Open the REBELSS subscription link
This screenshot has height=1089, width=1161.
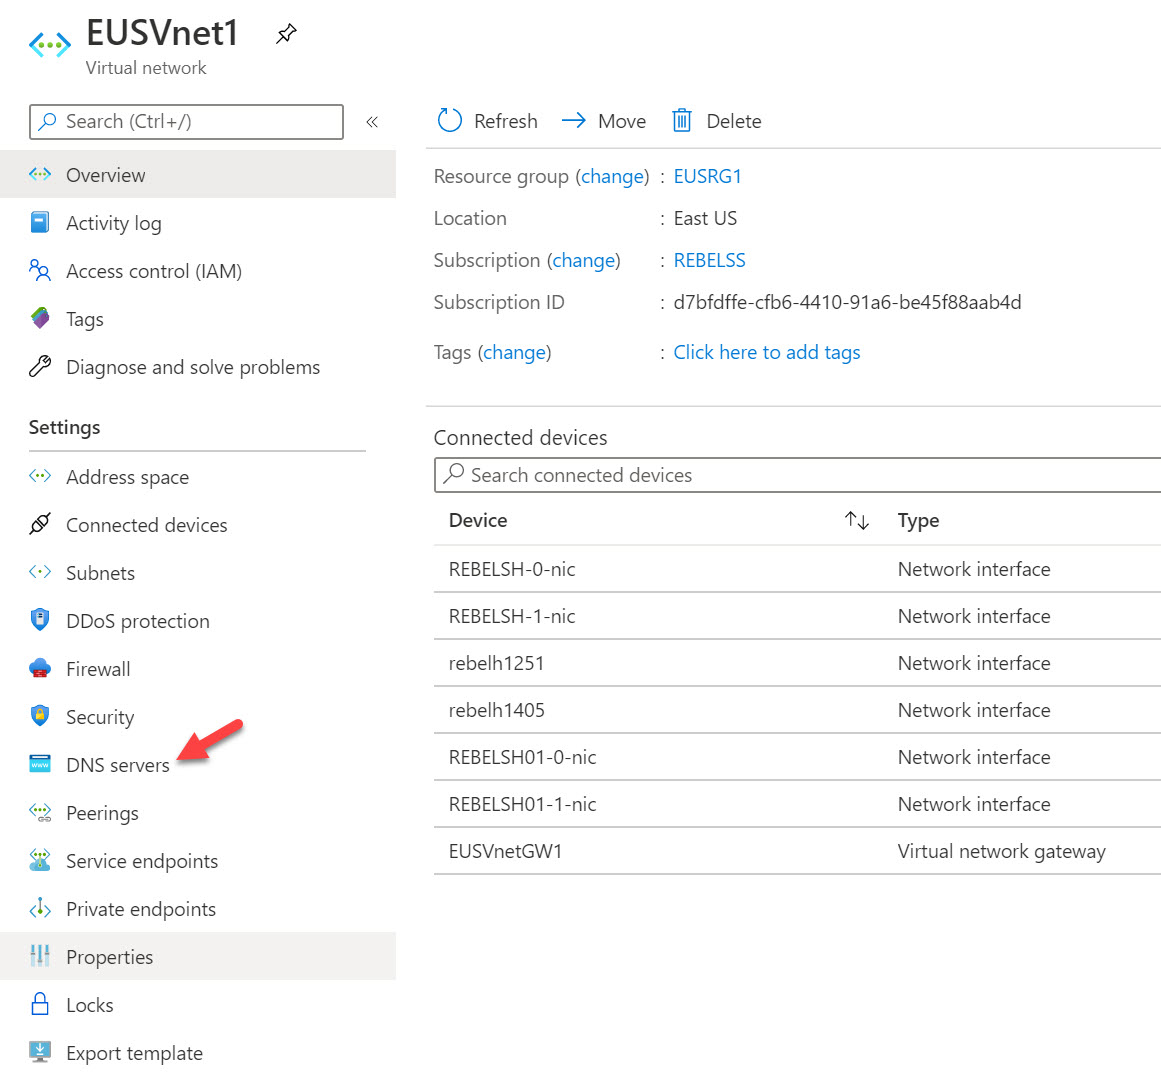pyautogui.click(x=709, y=260)
